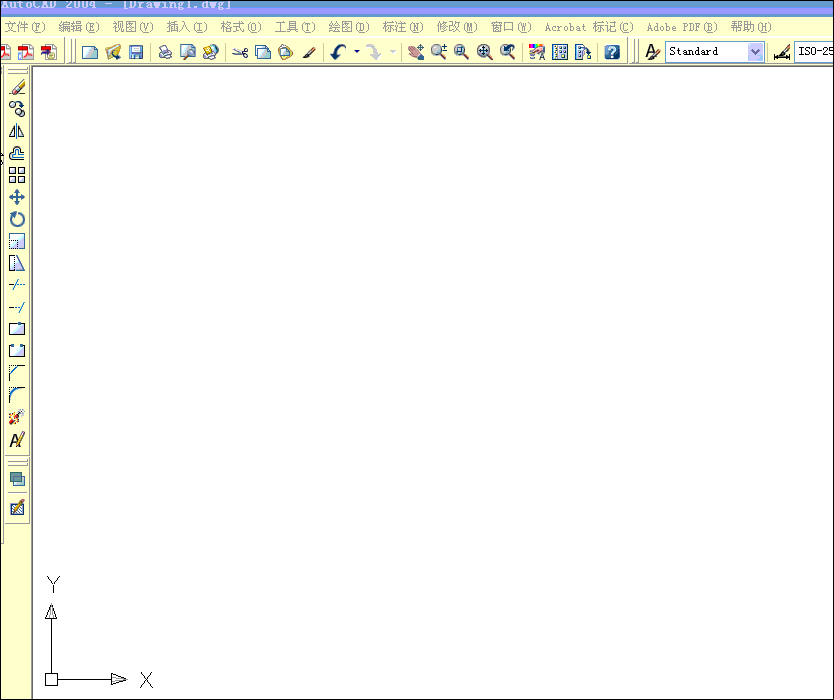The width and height of the screenshot is (834, 700).
Task: Click the Redo arrow icon
Action: tap(374, 52)
